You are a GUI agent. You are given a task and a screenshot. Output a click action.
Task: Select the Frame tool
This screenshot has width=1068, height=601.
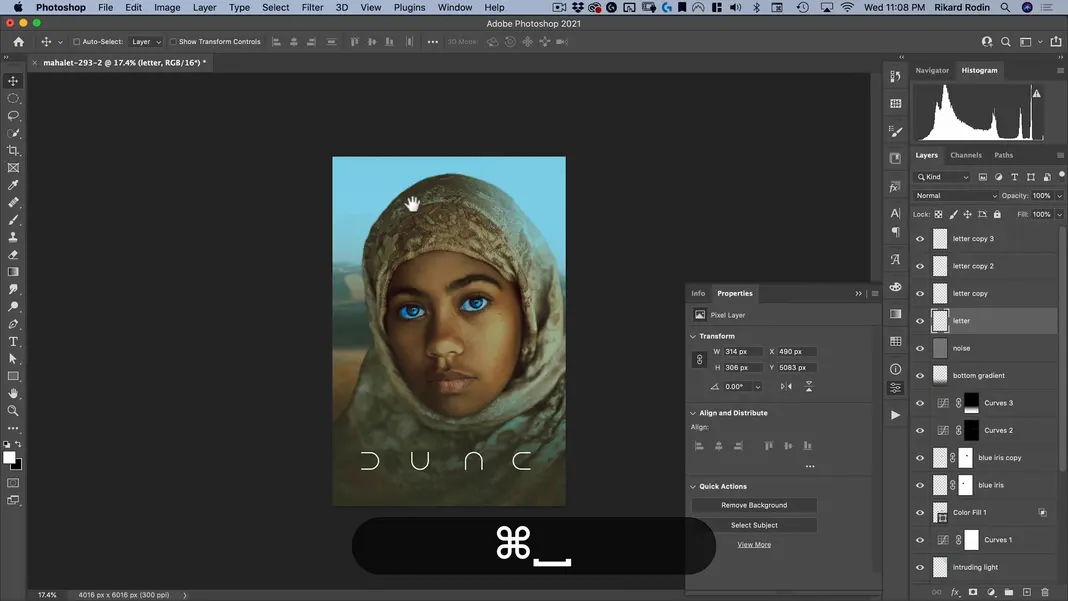(13, 168)
